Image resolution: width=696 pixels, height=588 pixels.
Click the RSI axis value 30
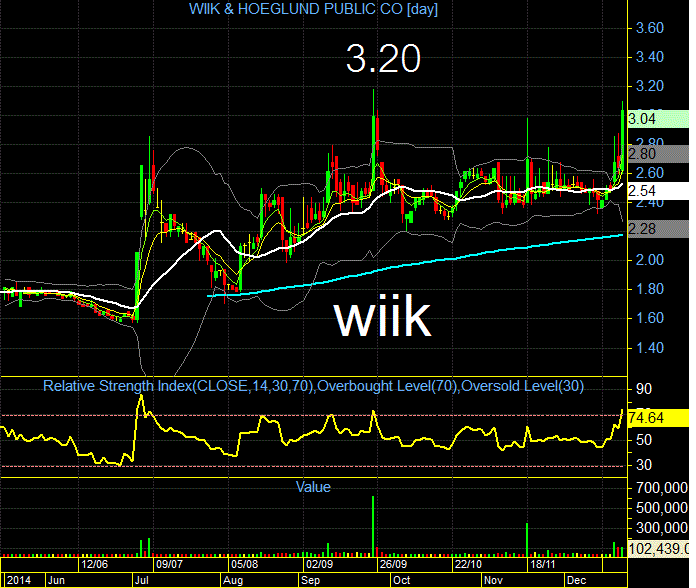[x=644, y=465]
